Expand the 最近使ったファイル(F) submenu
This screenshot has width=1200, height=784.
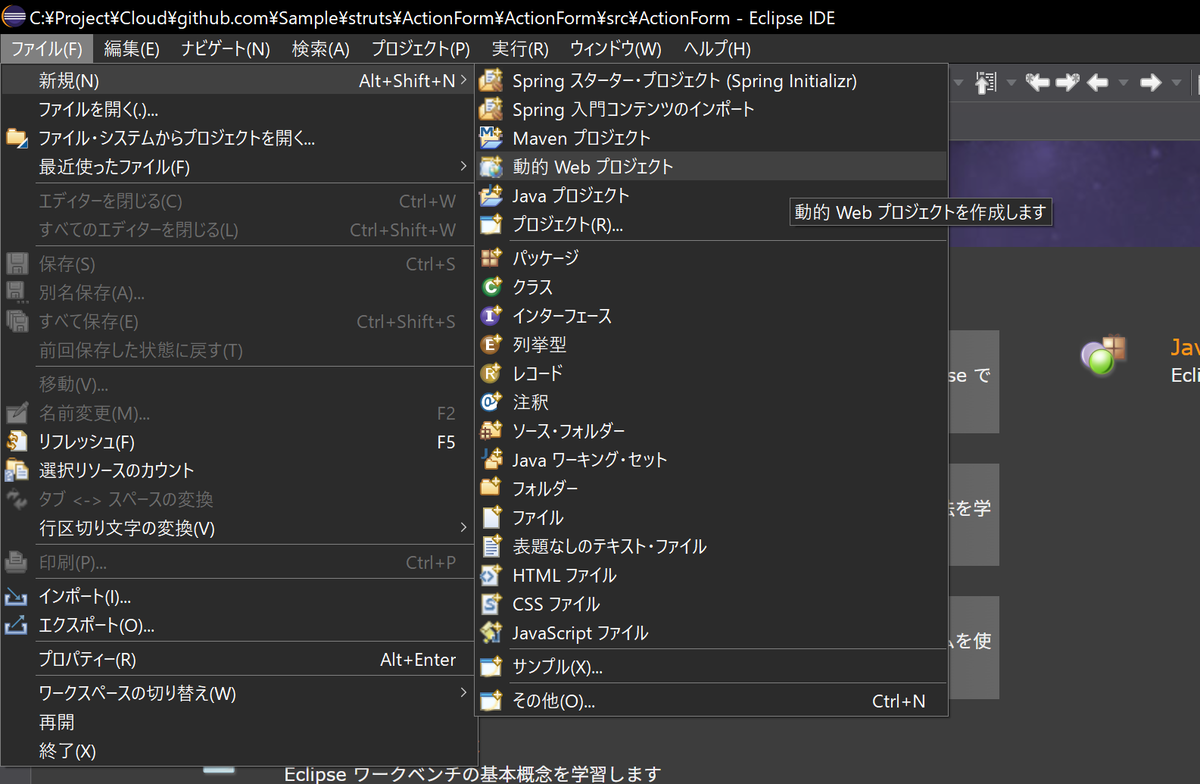238,167
